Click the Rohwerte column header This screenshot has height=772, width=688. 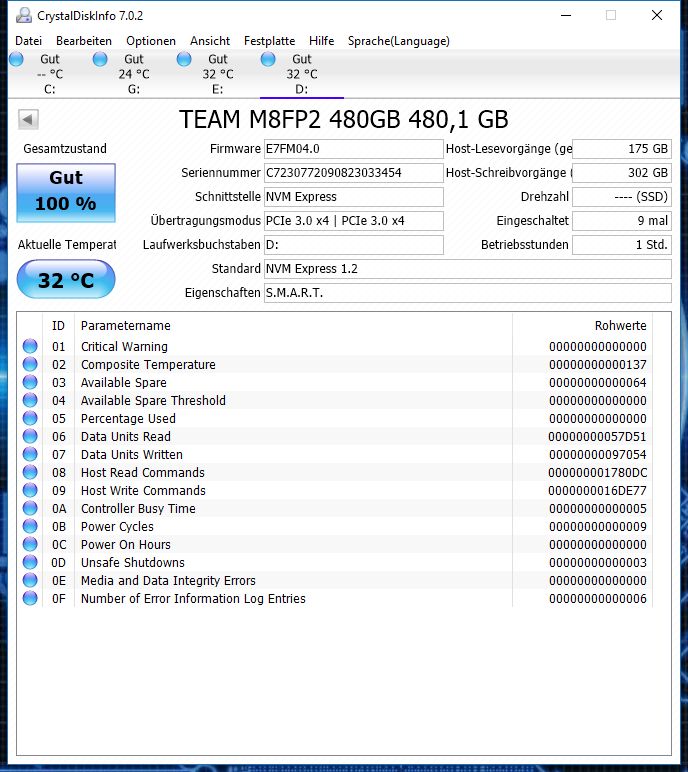[621, 325]
